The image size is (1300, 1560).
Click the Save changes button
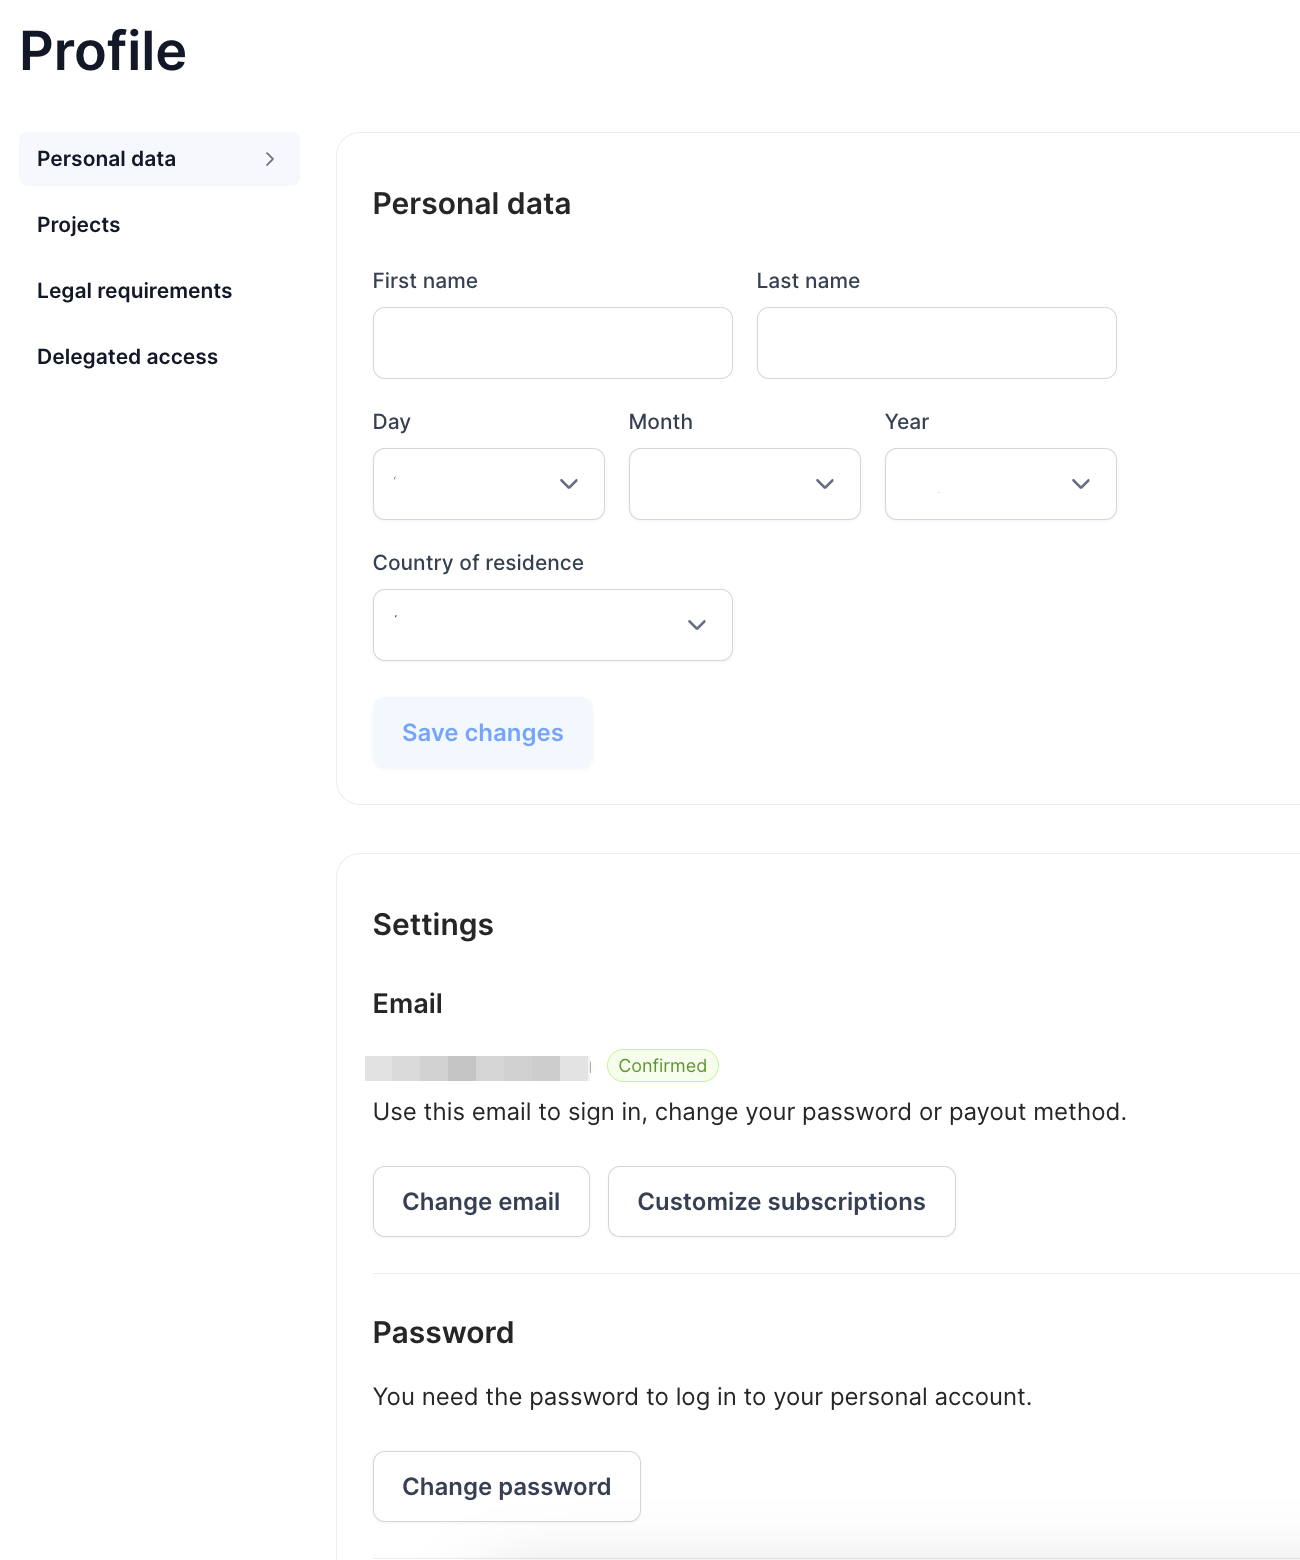coord(482,732)
